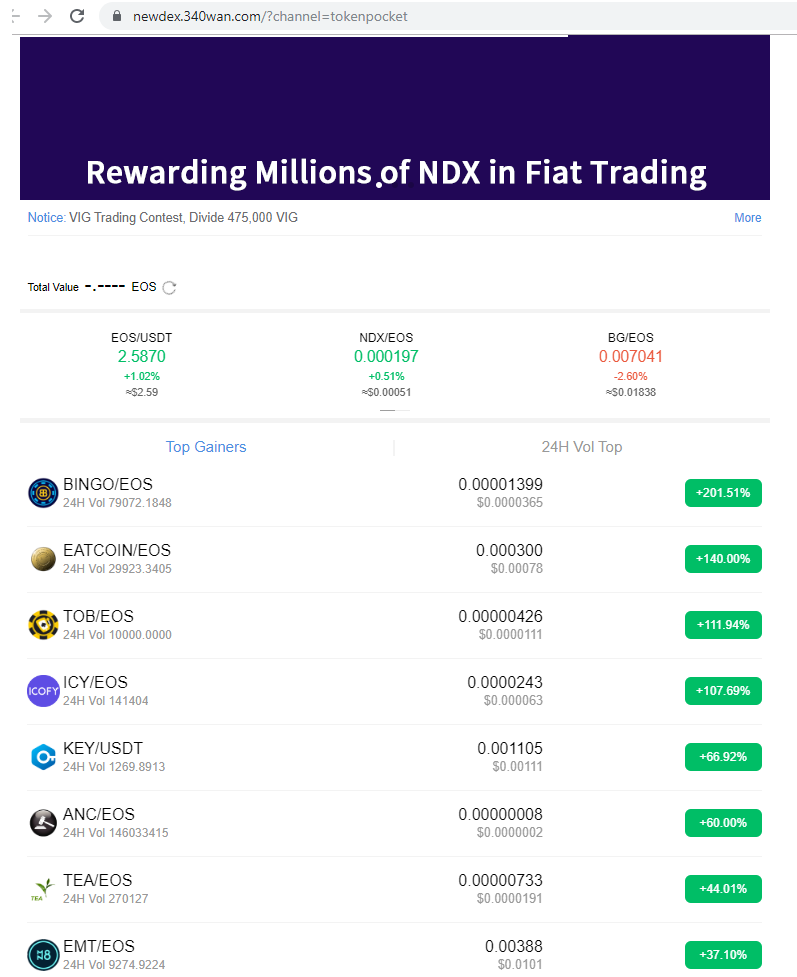Click the KEY token hexagon icon
Screen dimensions: 797x977
tap(44, 757)
